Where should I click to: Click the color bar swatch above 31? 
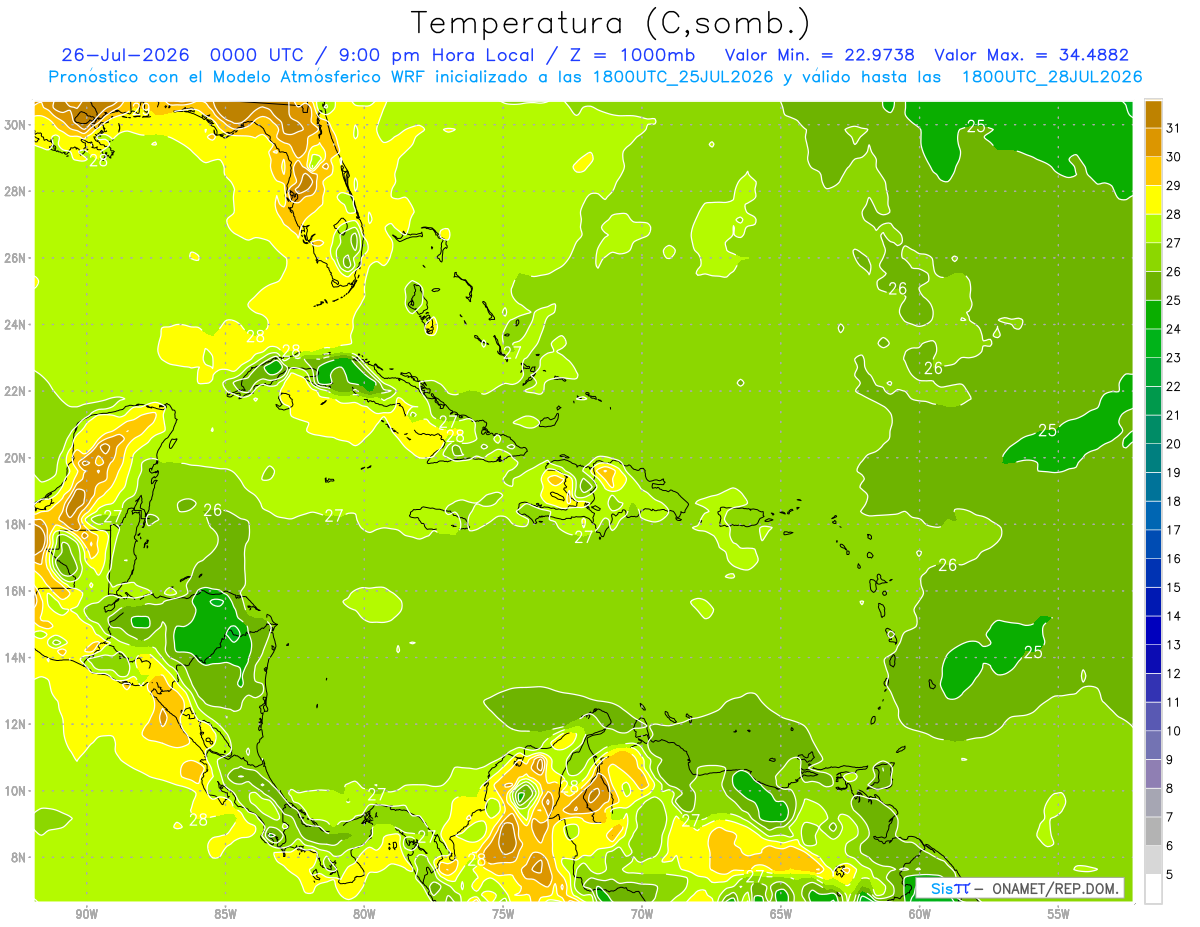(x=1153, y=113)
